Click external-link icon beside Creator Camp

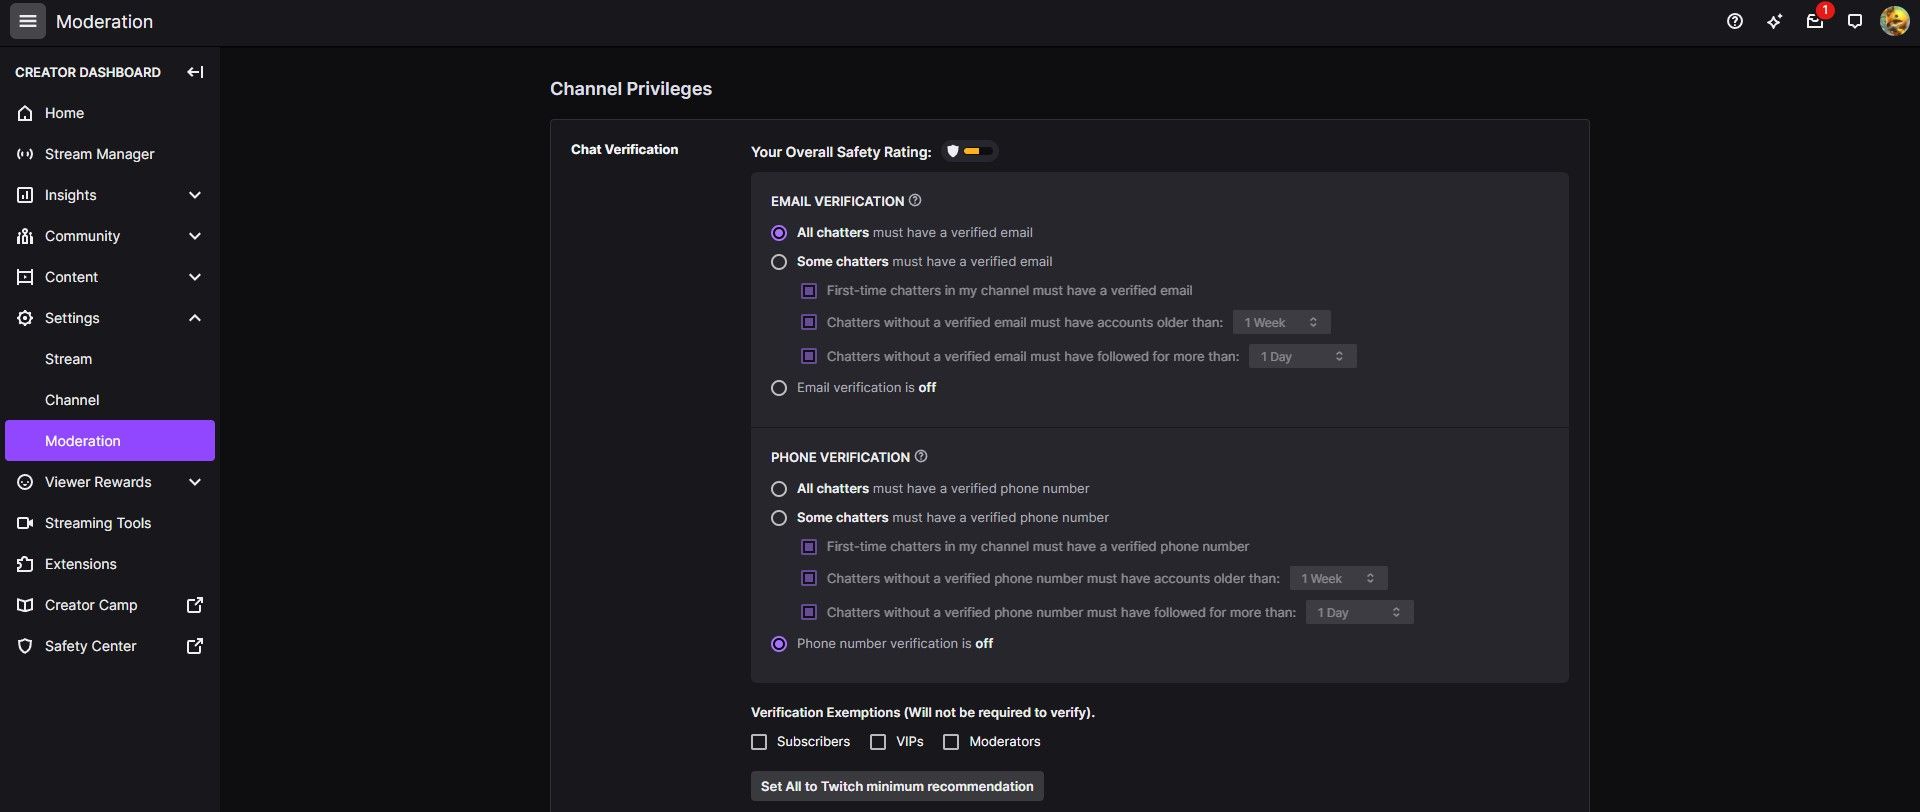pos(195,605)
